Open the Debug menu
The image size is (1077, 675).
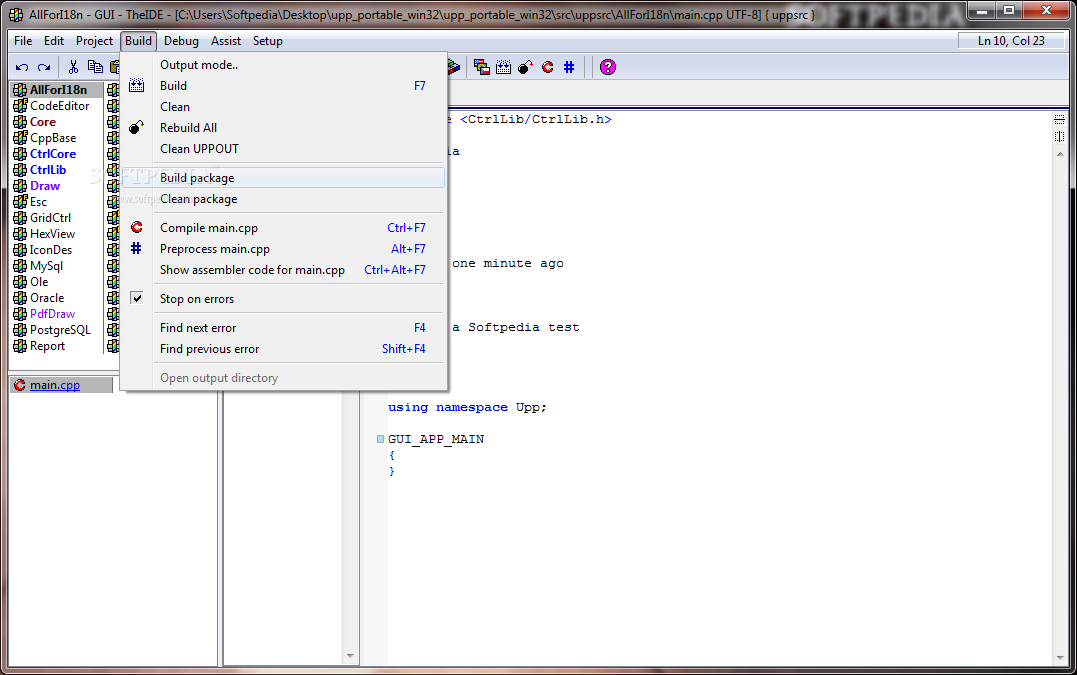click(181, 41)
